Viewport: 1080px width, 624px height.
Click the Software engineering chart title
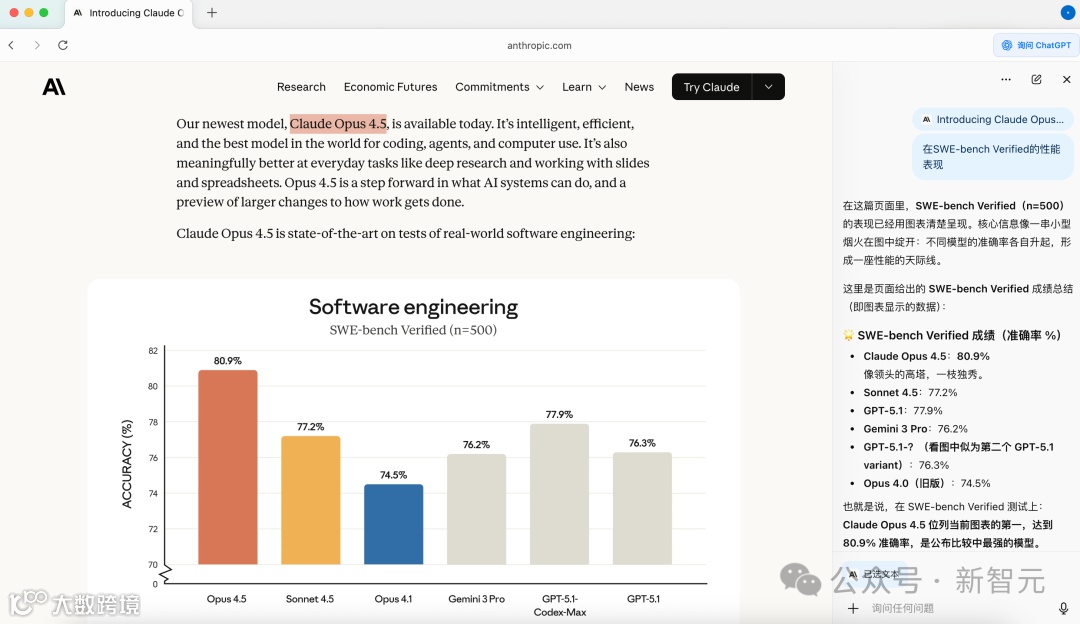point(413,306)
